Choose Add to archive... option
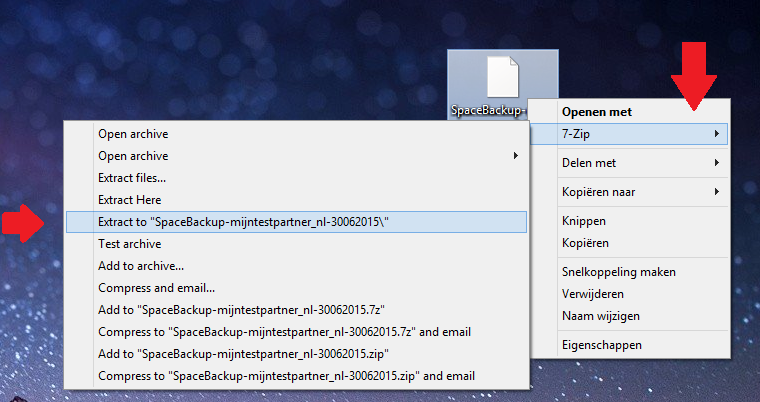The width and height of the screenshot is (760, 402). 296,266
